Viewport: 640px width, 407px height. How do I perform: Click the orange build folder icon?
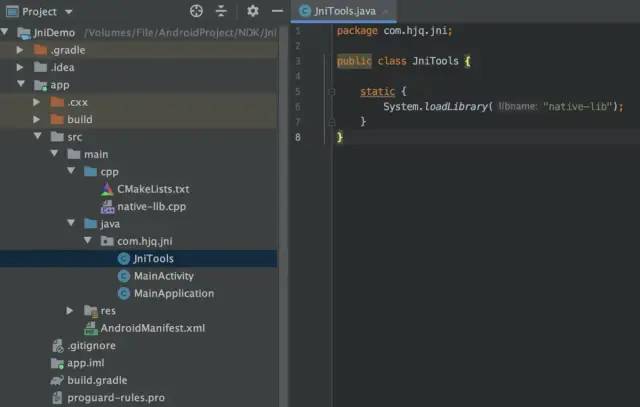click(57, 119)
